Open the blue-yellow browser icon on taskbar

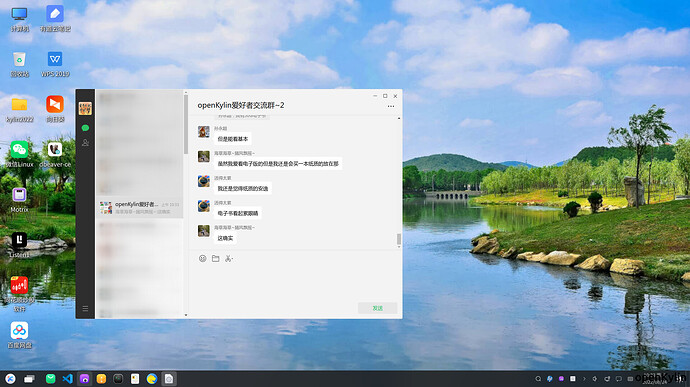(x=152, y=379)
